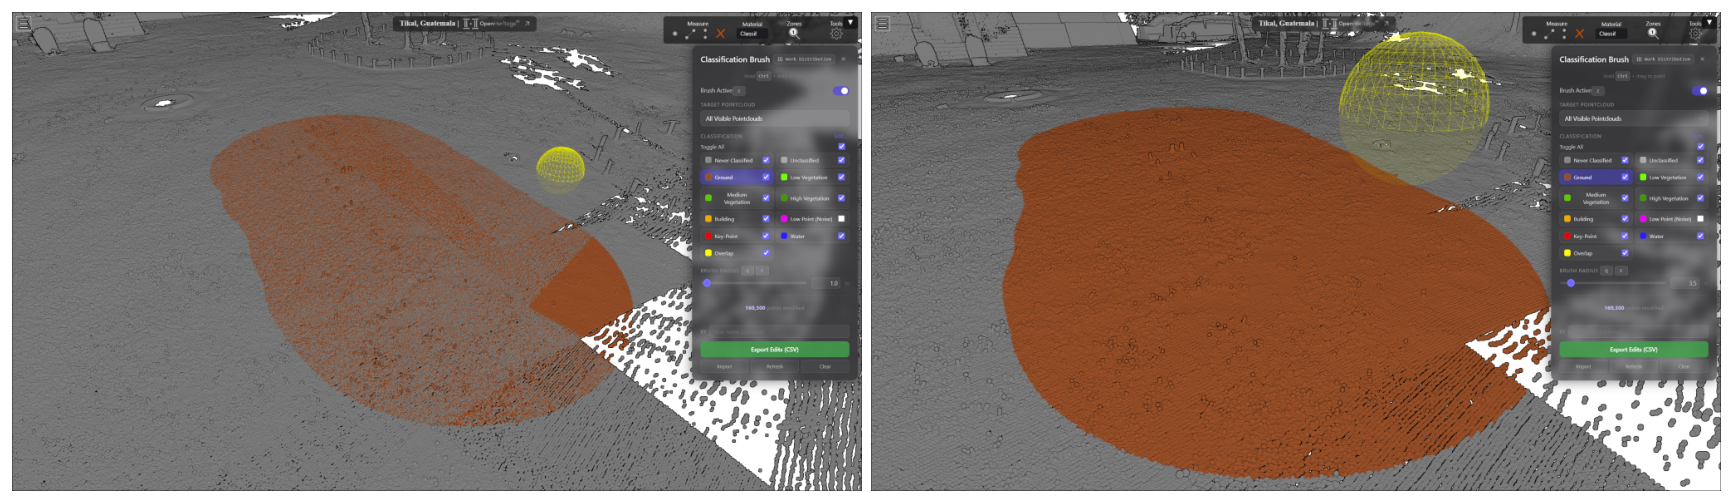Turn off Brush Active switch in right view

click(x=1700, y=91)
